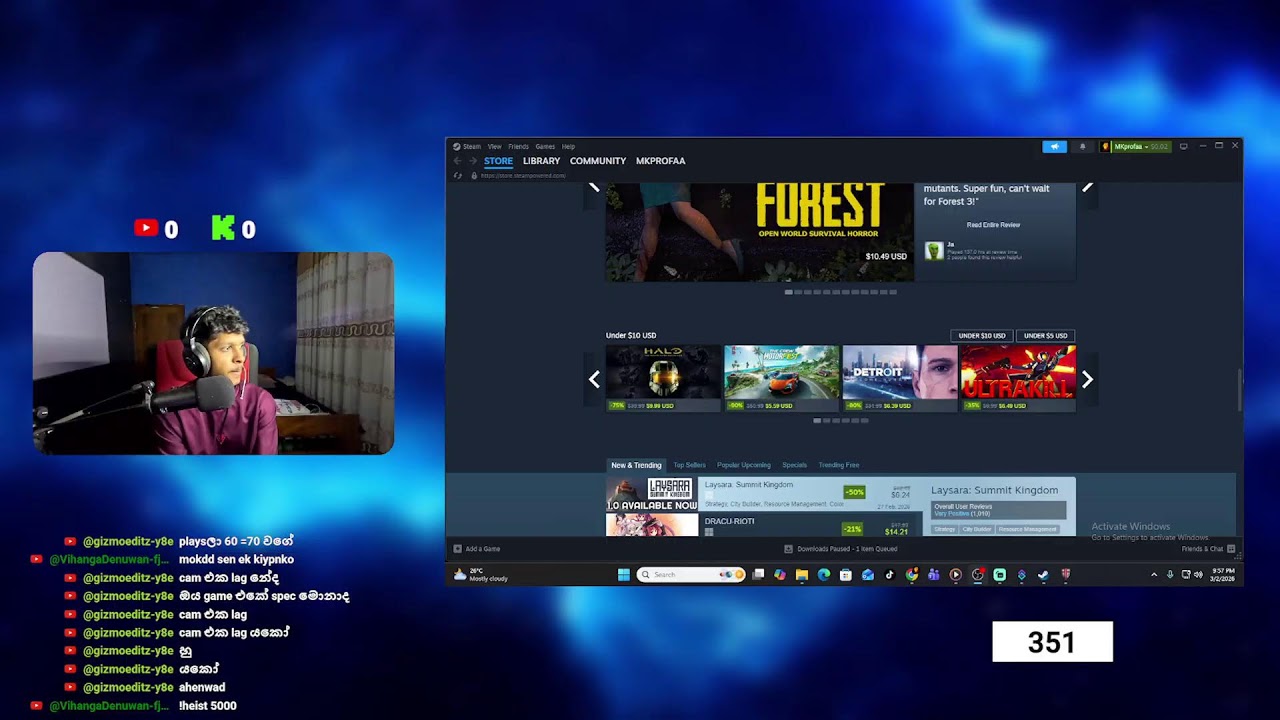Switch to the COMMUNITY tab
Image resolution: width=1280 pixels, height=720 pixels.
point(598,161)
